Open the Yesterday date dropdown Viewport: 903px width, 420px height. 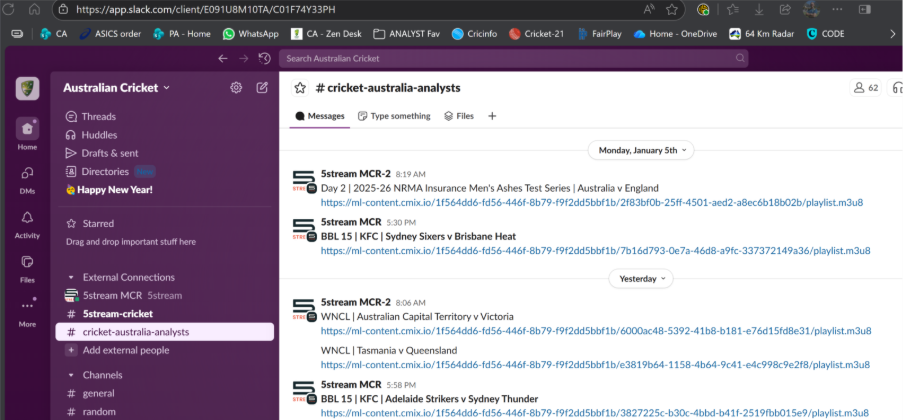click(x=640, y=279)
